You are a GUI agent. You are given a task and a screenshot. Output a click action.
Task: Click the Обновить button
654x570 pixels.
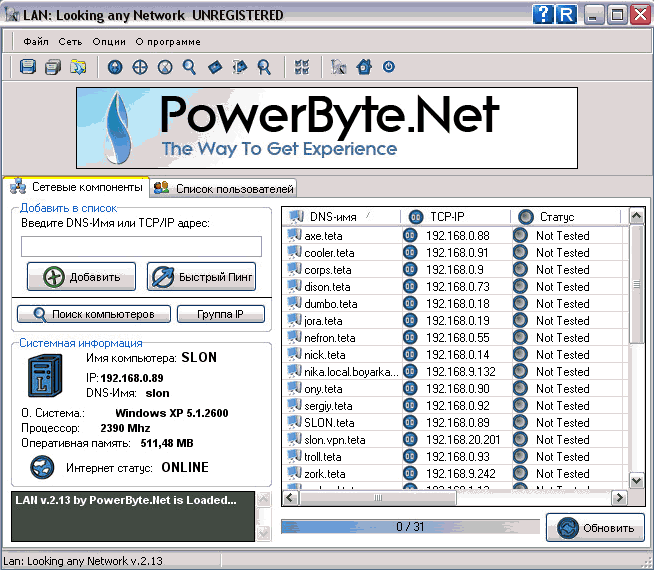click(x=596, y=528)
